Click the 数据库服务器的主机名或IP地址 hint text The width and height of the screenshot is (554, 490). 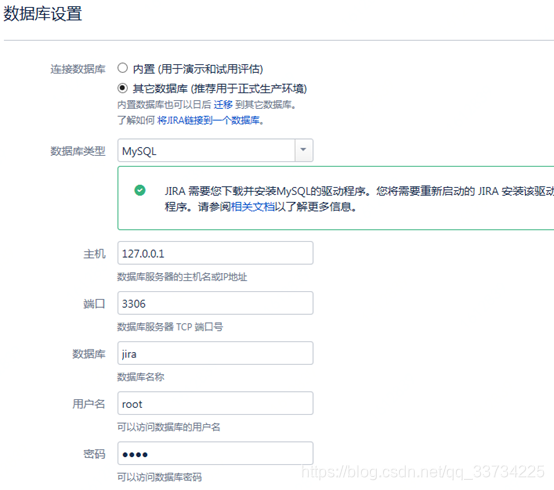(x=182, y=277)
